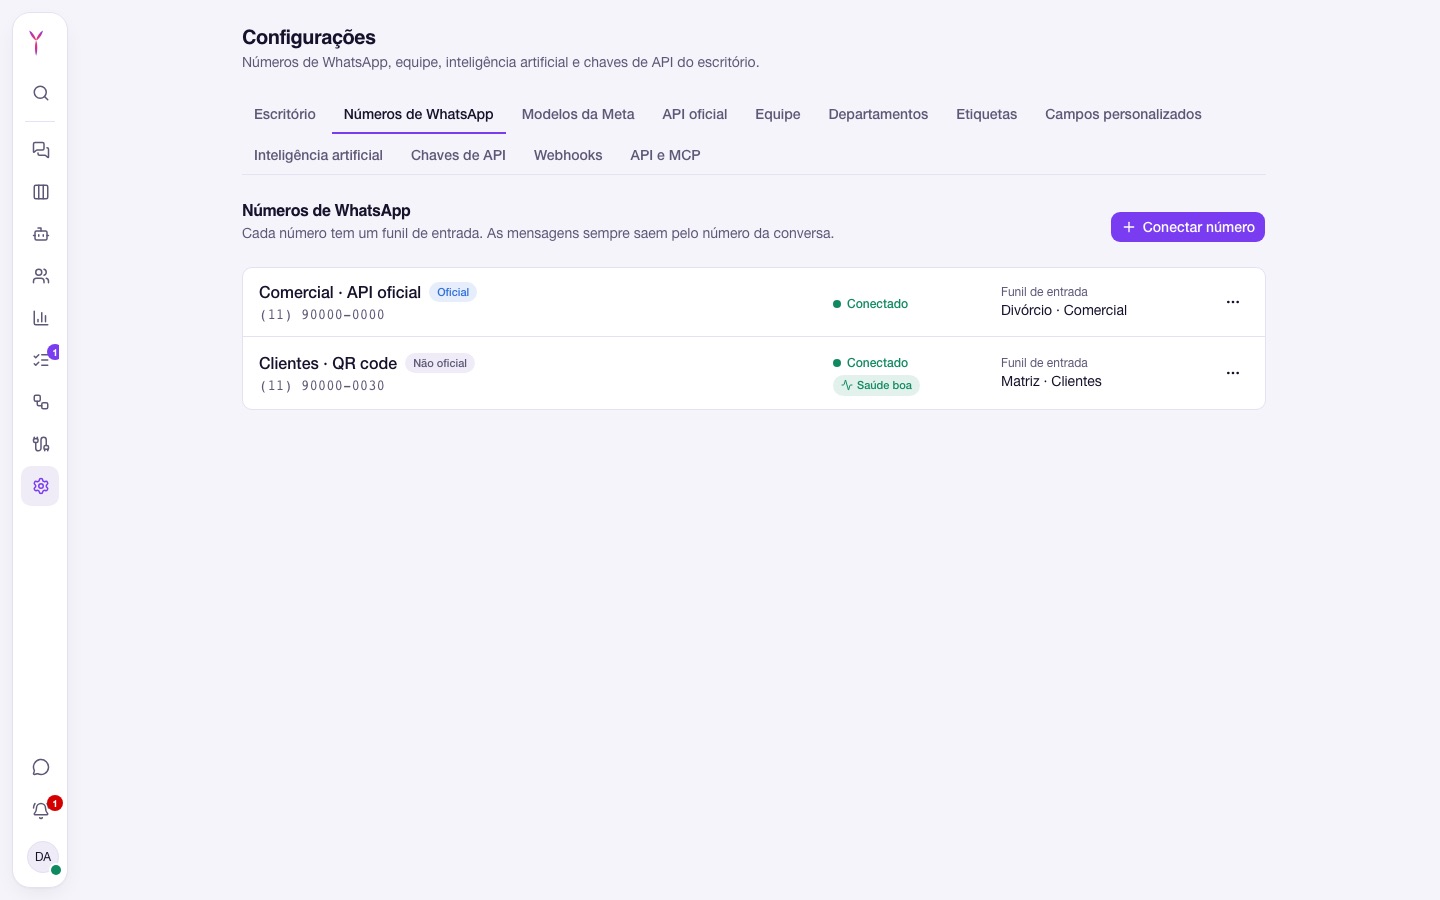Switch to the Modelos da Meta tab
Viewport: 1440px width, 900px height.
[578, 114]
